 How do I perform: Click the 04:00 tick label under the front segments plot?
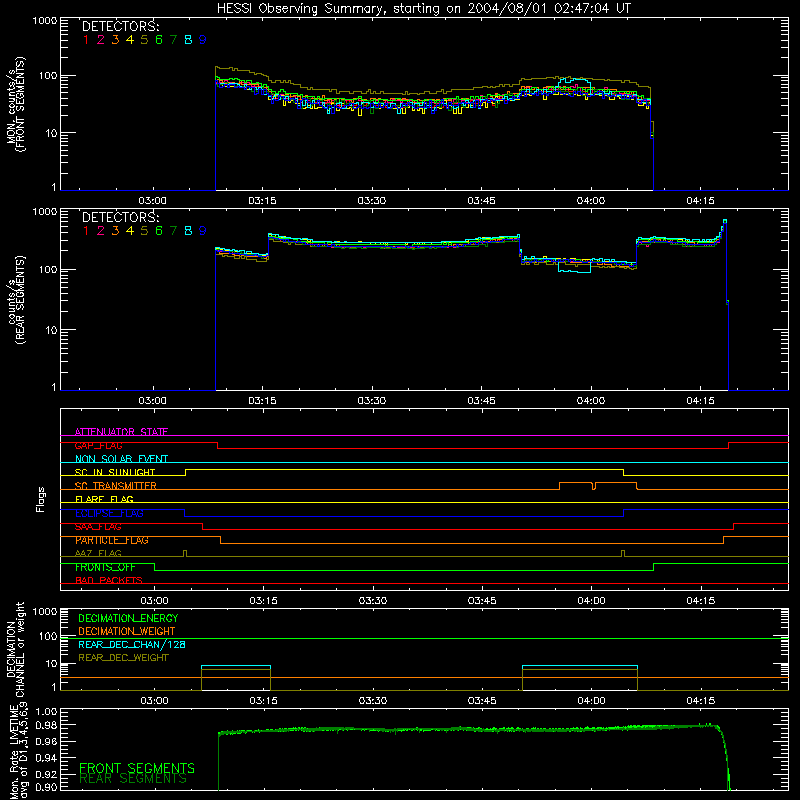pyautogui.click(x=591, y=201)
